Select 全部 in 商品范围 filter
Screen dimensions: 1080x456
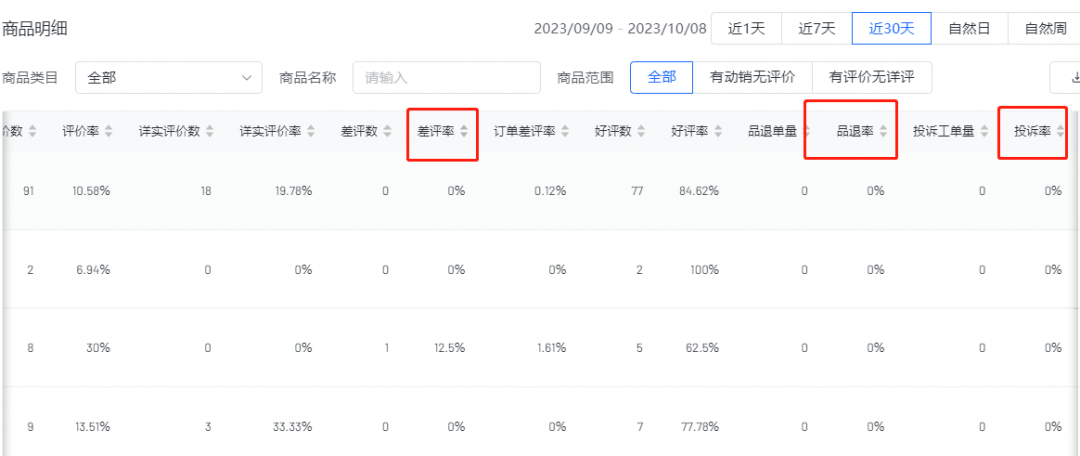click(661, 77)
